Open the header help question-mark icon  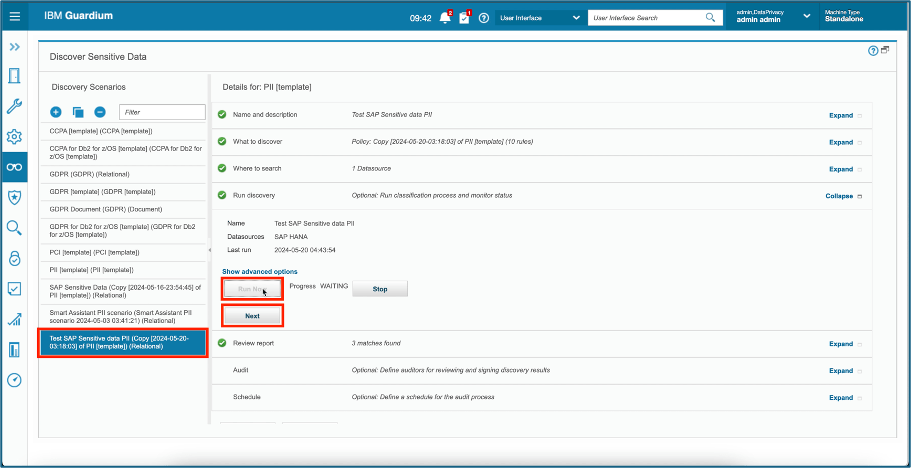coord(483,18)
